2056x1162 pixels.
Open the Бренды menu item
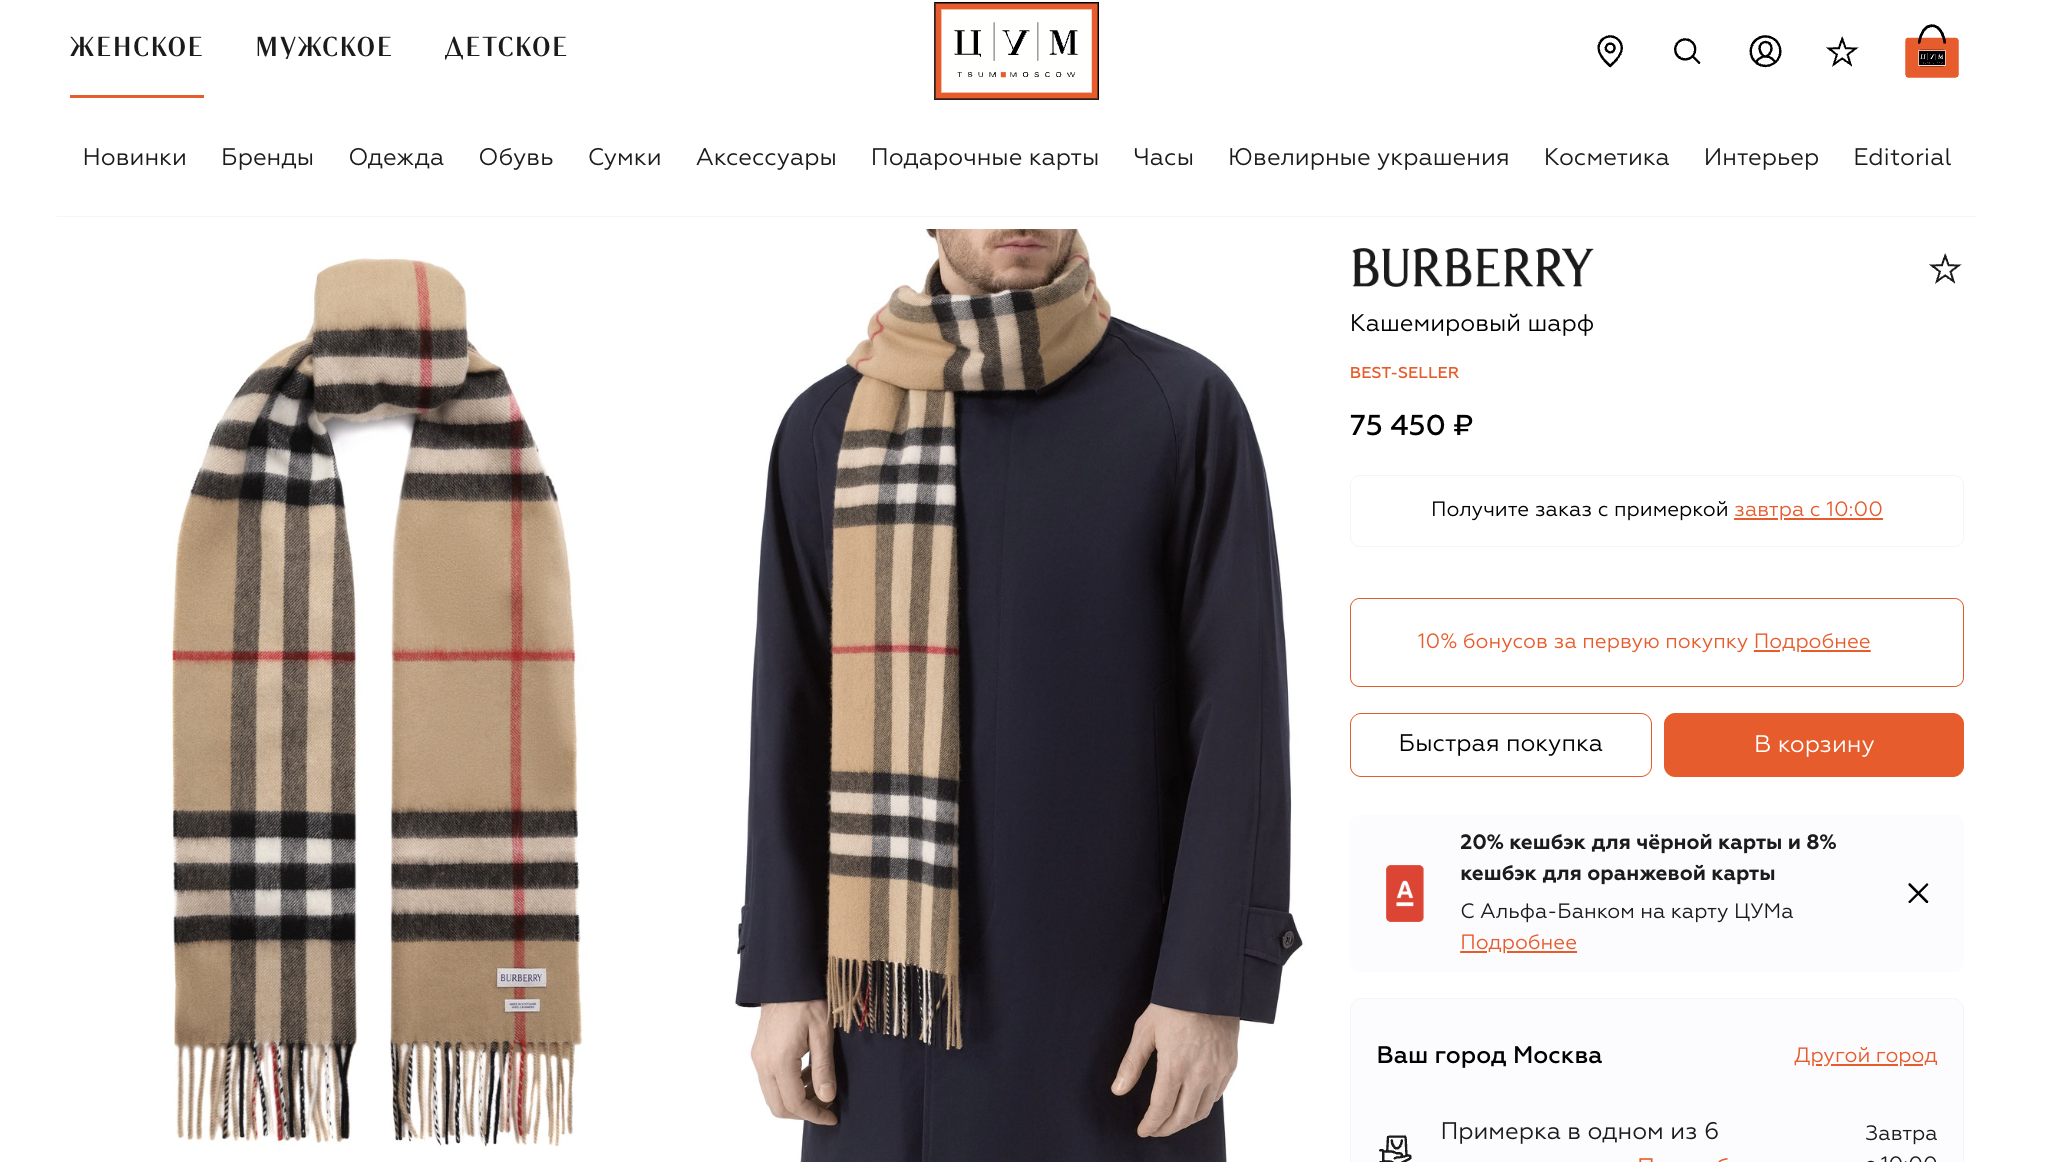click(267, 157)
